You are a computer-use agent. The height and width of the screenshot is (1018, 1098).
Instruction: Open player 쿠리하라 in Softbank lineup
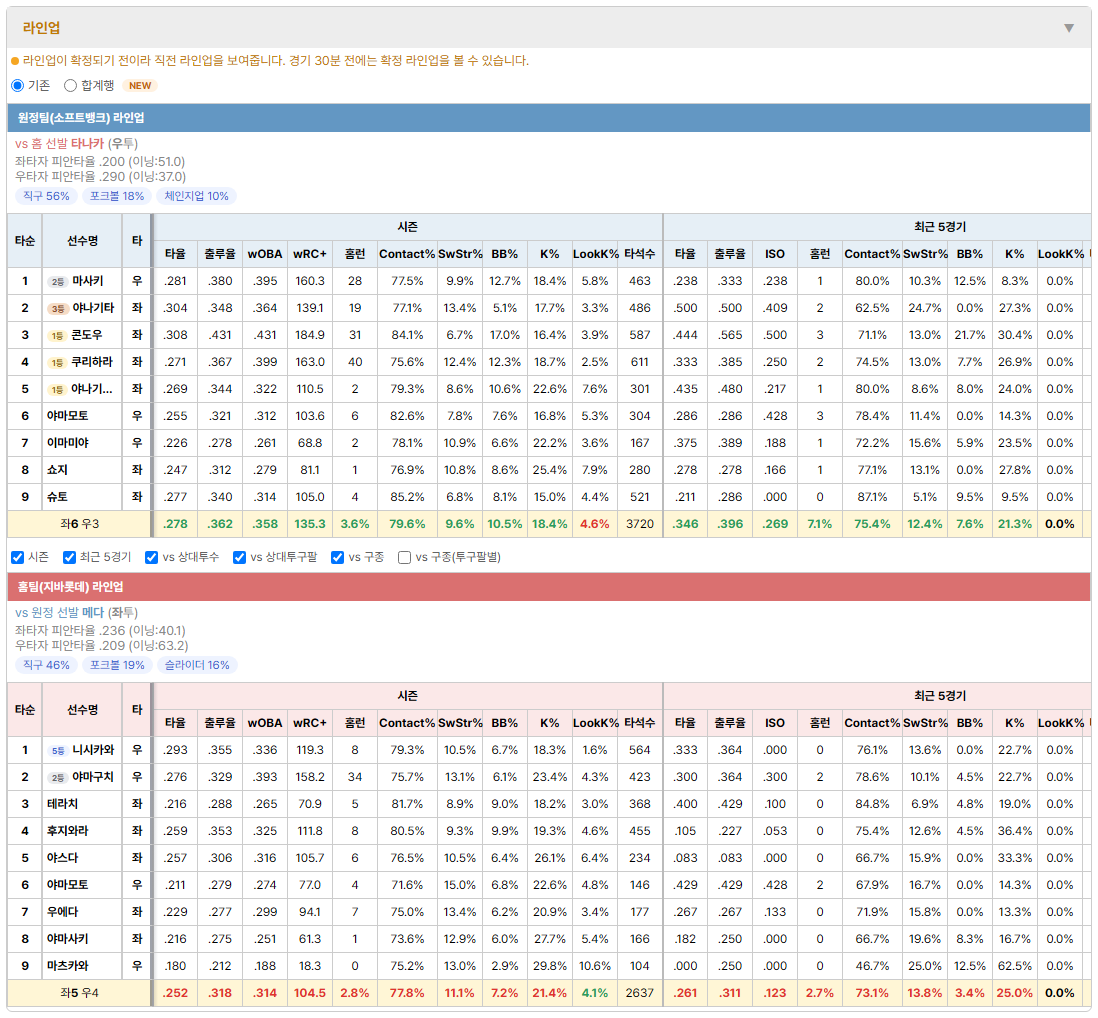tap(92, 362)
